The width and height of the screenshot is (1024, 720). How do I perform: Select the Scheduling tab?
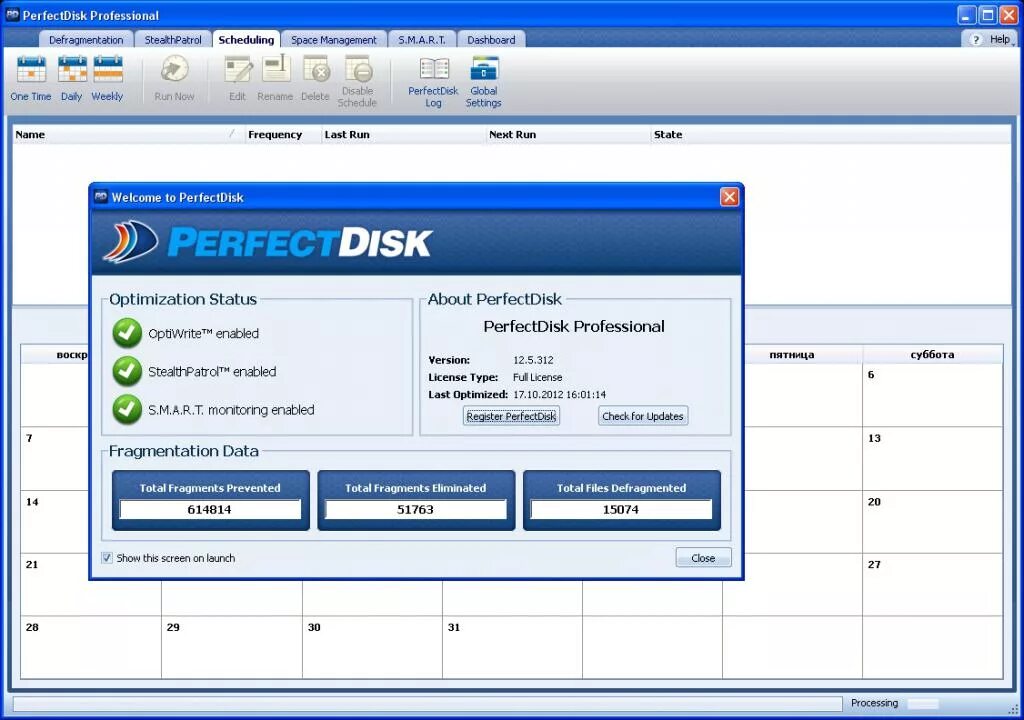point(246,40)
